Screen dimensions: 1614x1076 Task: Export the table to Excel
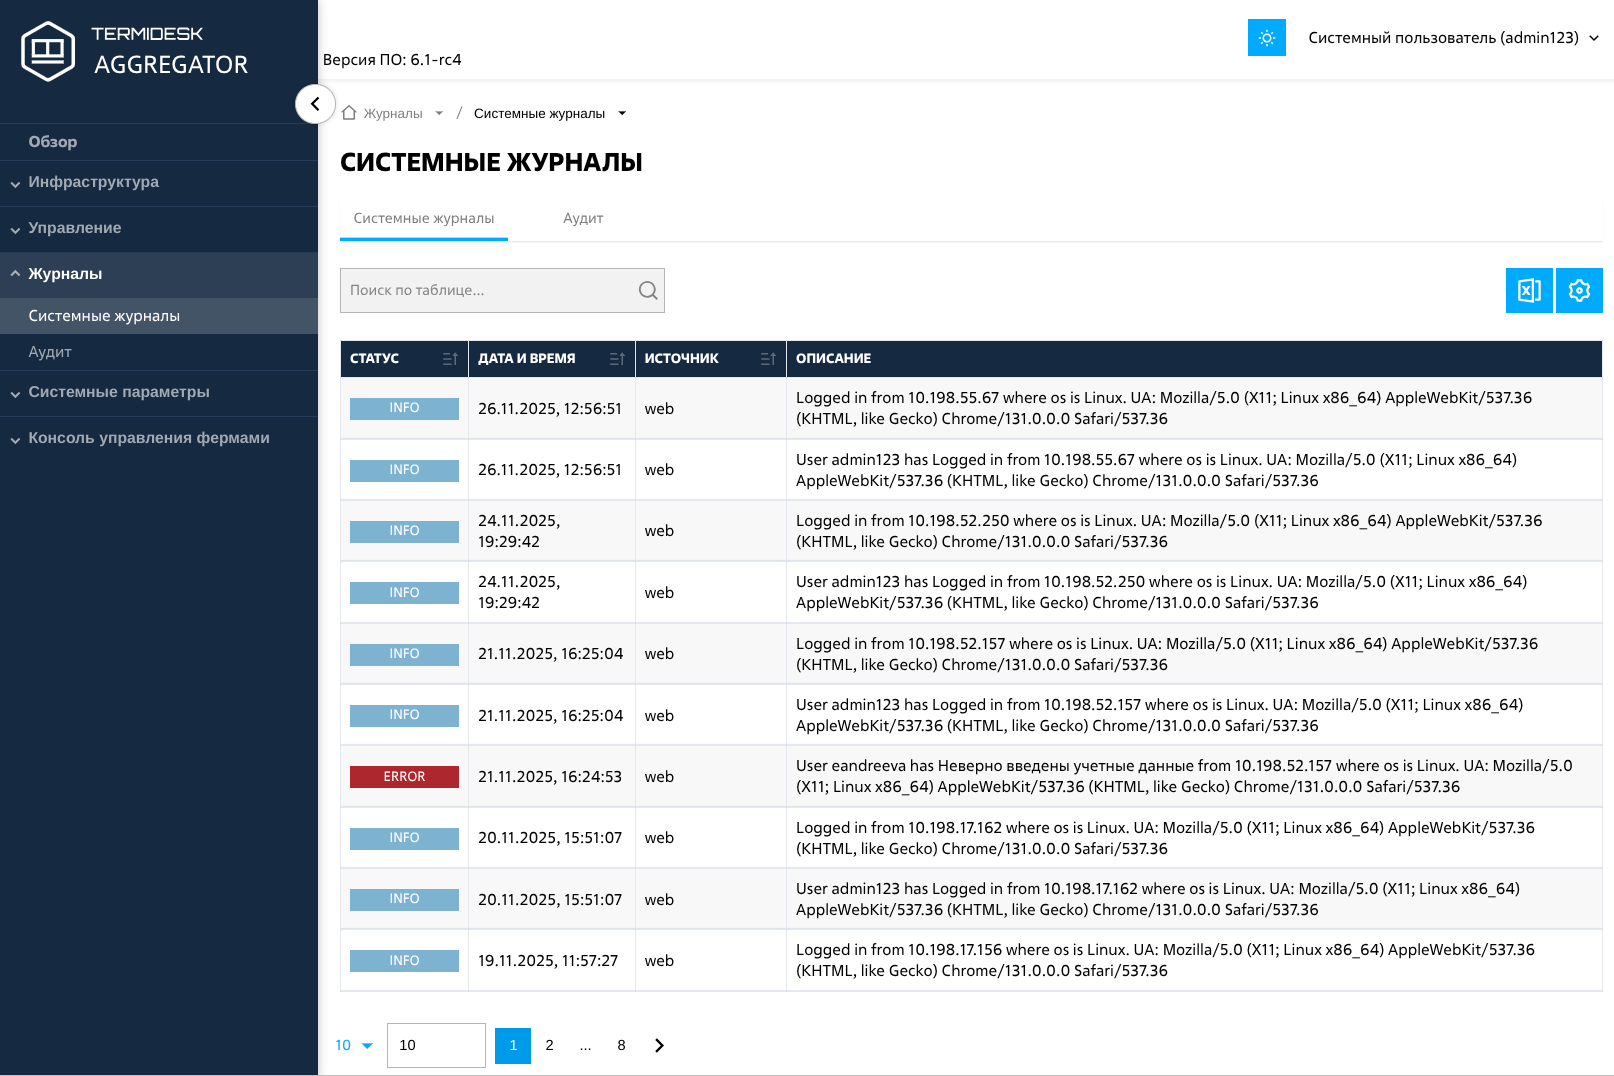pos(1528,291)
